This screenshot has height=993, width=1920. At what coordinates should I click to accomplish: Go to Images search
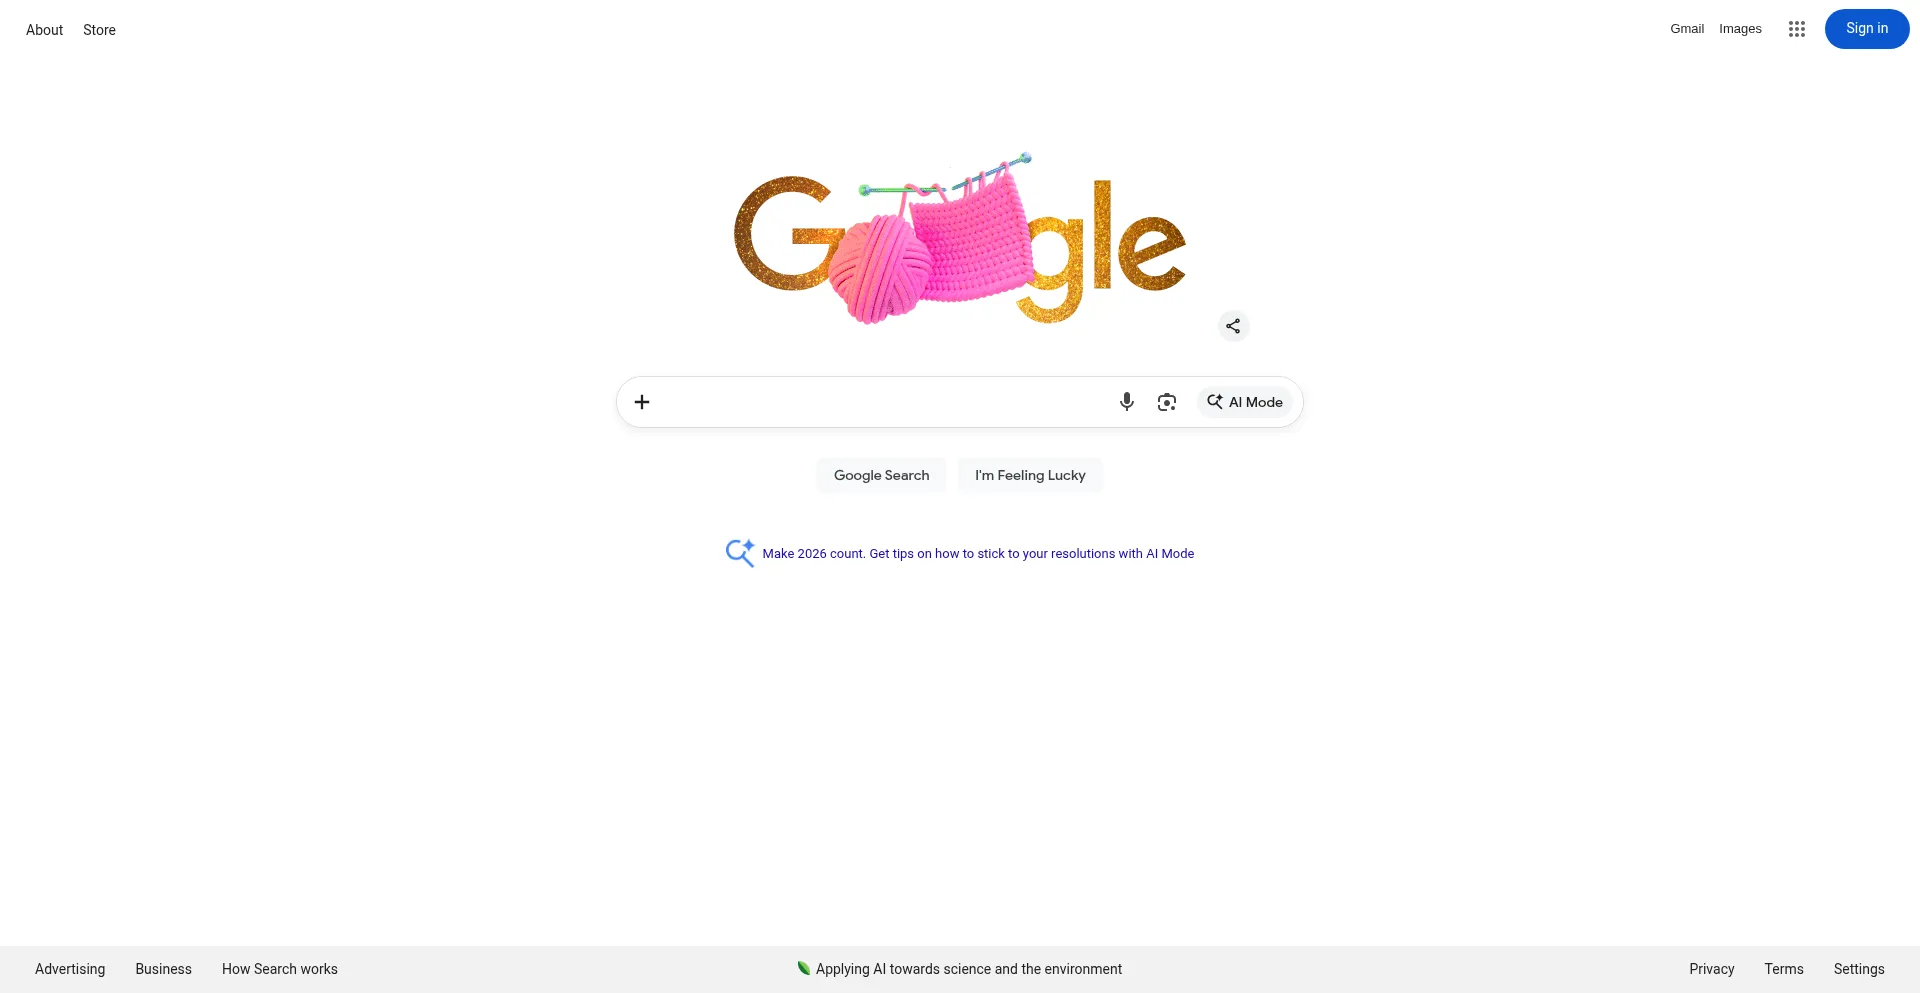(1740, 29)
